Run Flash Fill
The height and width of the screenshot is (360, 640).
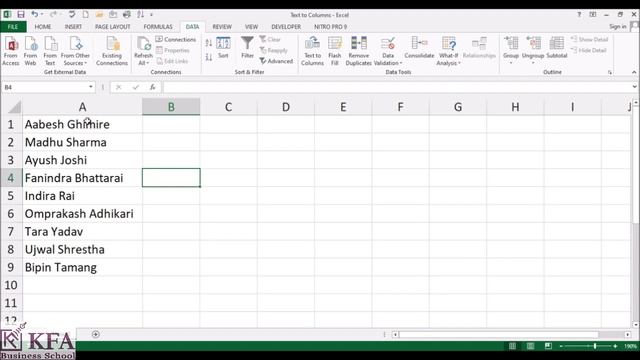(335, 51)
